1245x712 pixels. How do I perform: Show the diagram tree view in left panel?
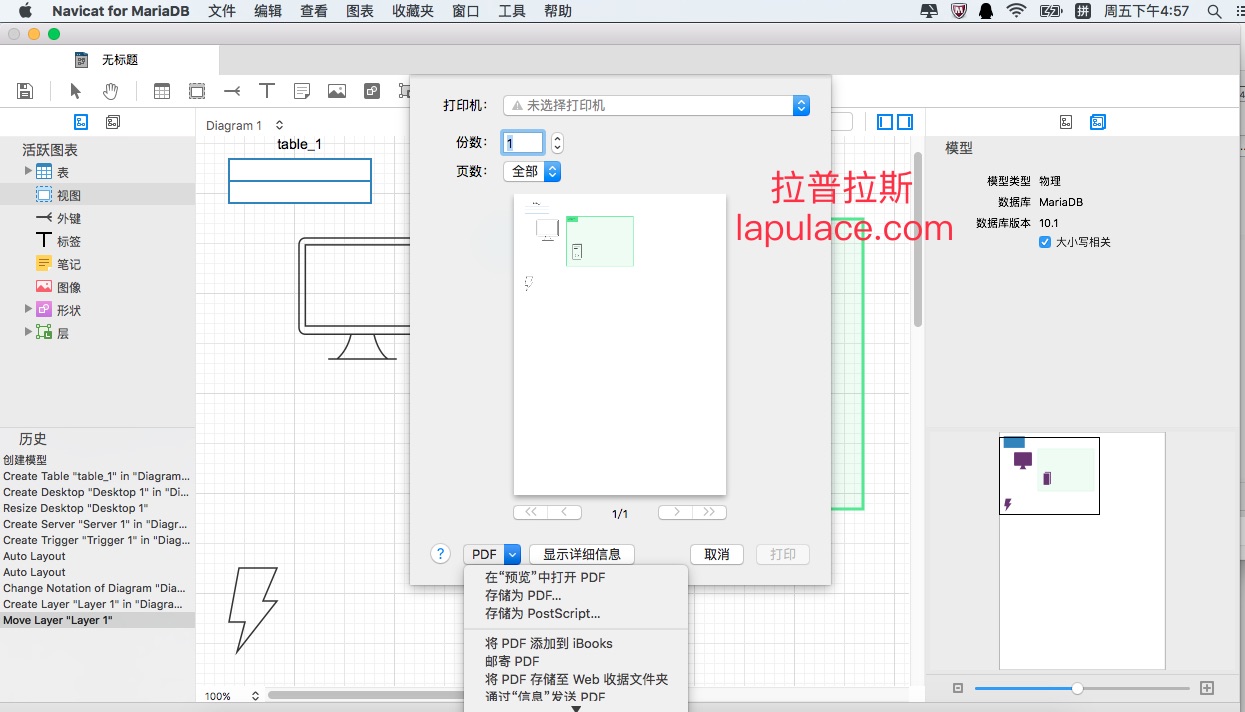point(82,122)
